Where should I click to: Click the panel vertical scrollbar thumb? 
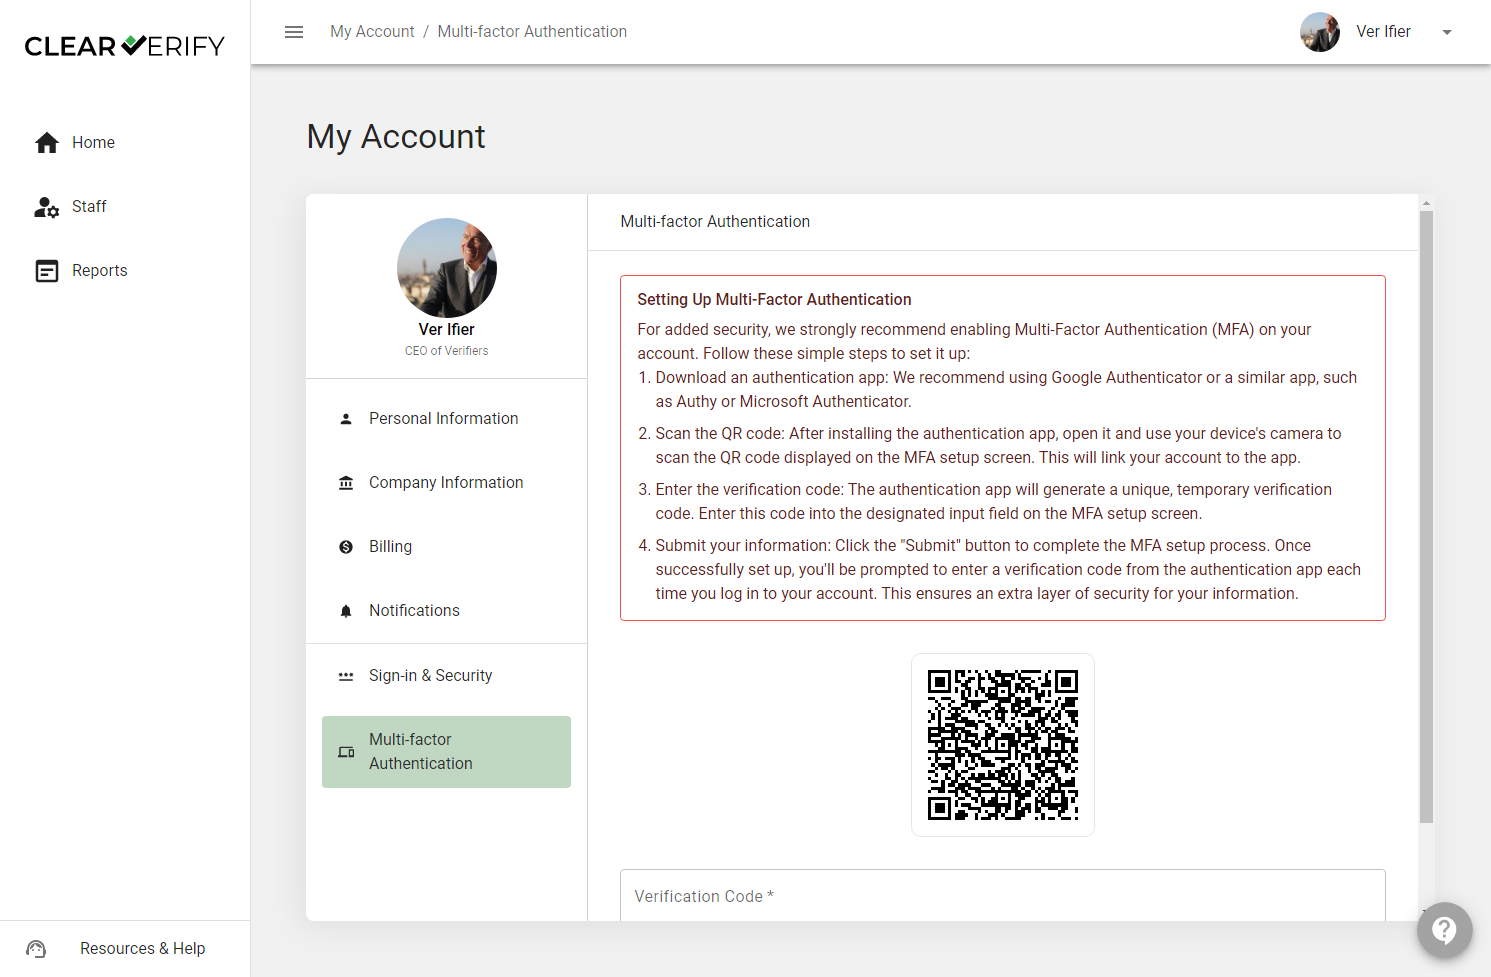(x=1426, y=517)
